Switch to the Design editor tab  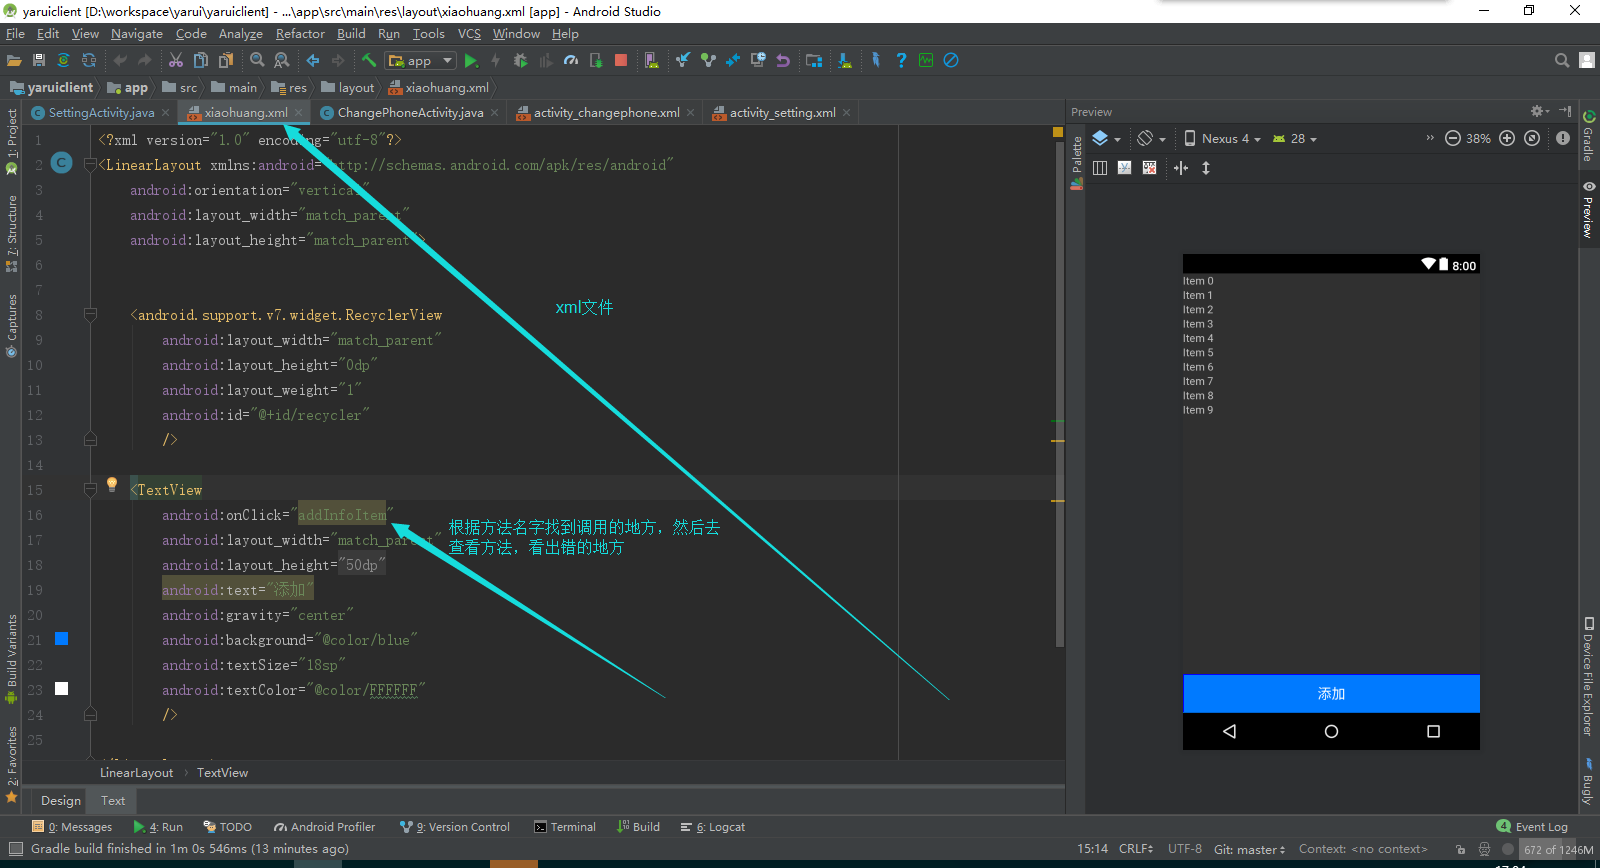click(61, 800)
